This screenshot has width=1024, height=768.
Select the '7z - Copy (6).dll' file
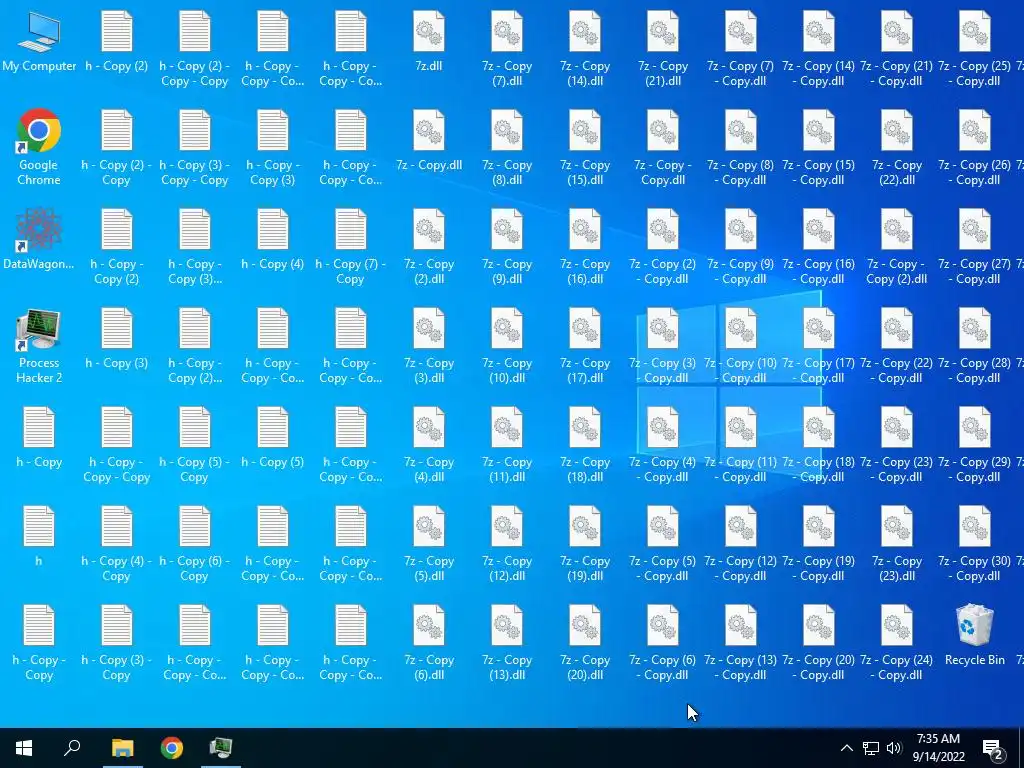(x=429, y=643)
